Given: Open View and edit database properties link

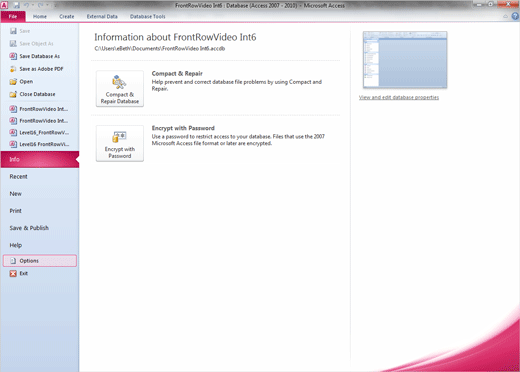Looking at the screenshot, I should (x=399, y=97).
